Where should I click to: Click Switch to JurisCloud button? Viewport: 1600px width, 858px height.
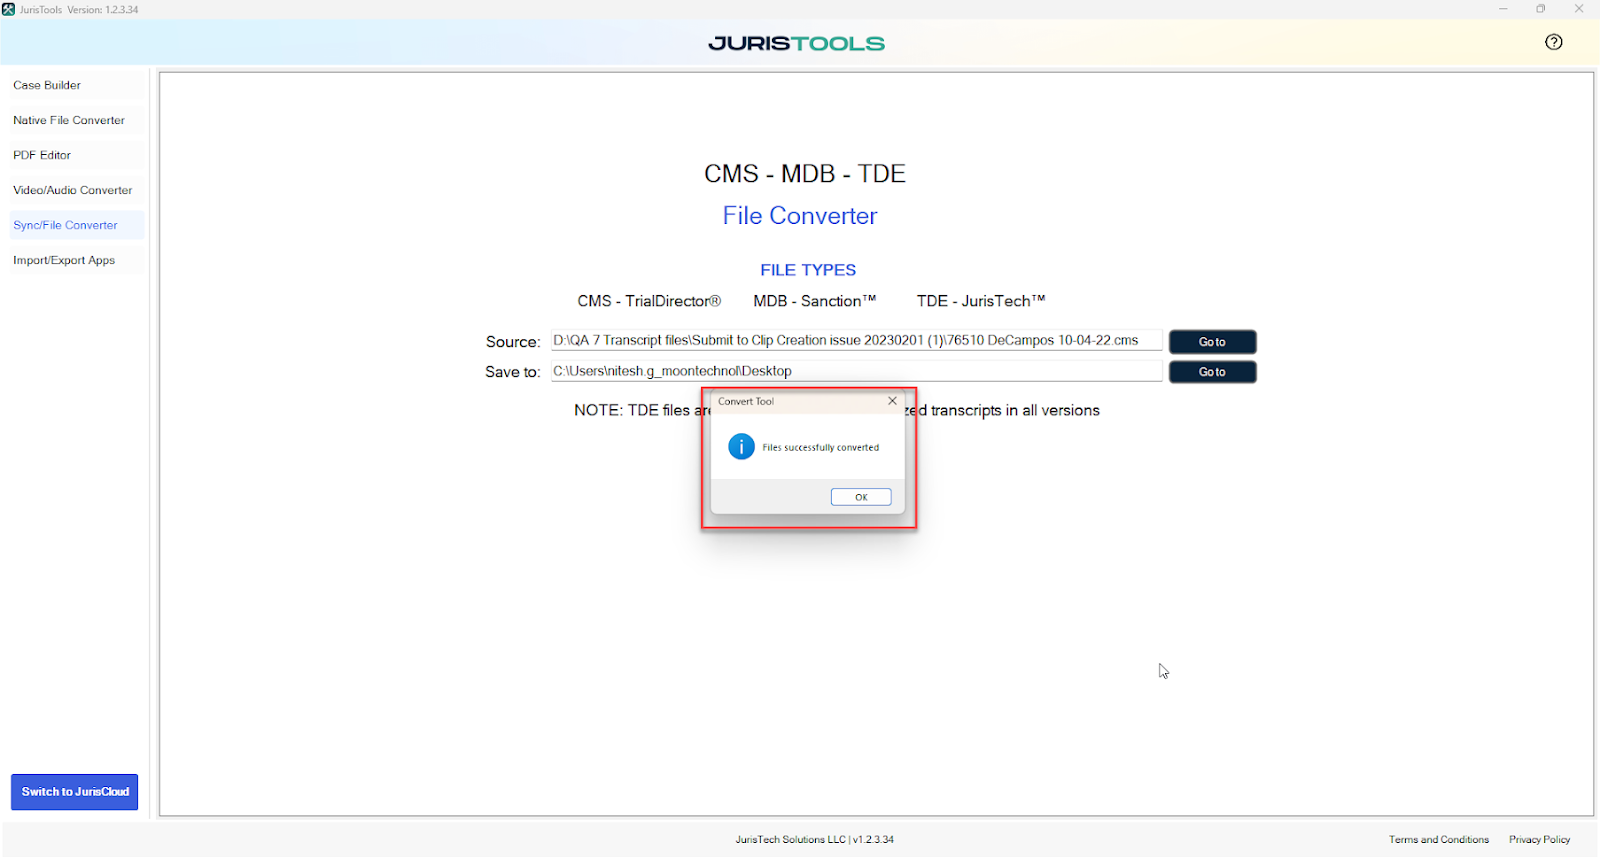(x=75, y=792)
